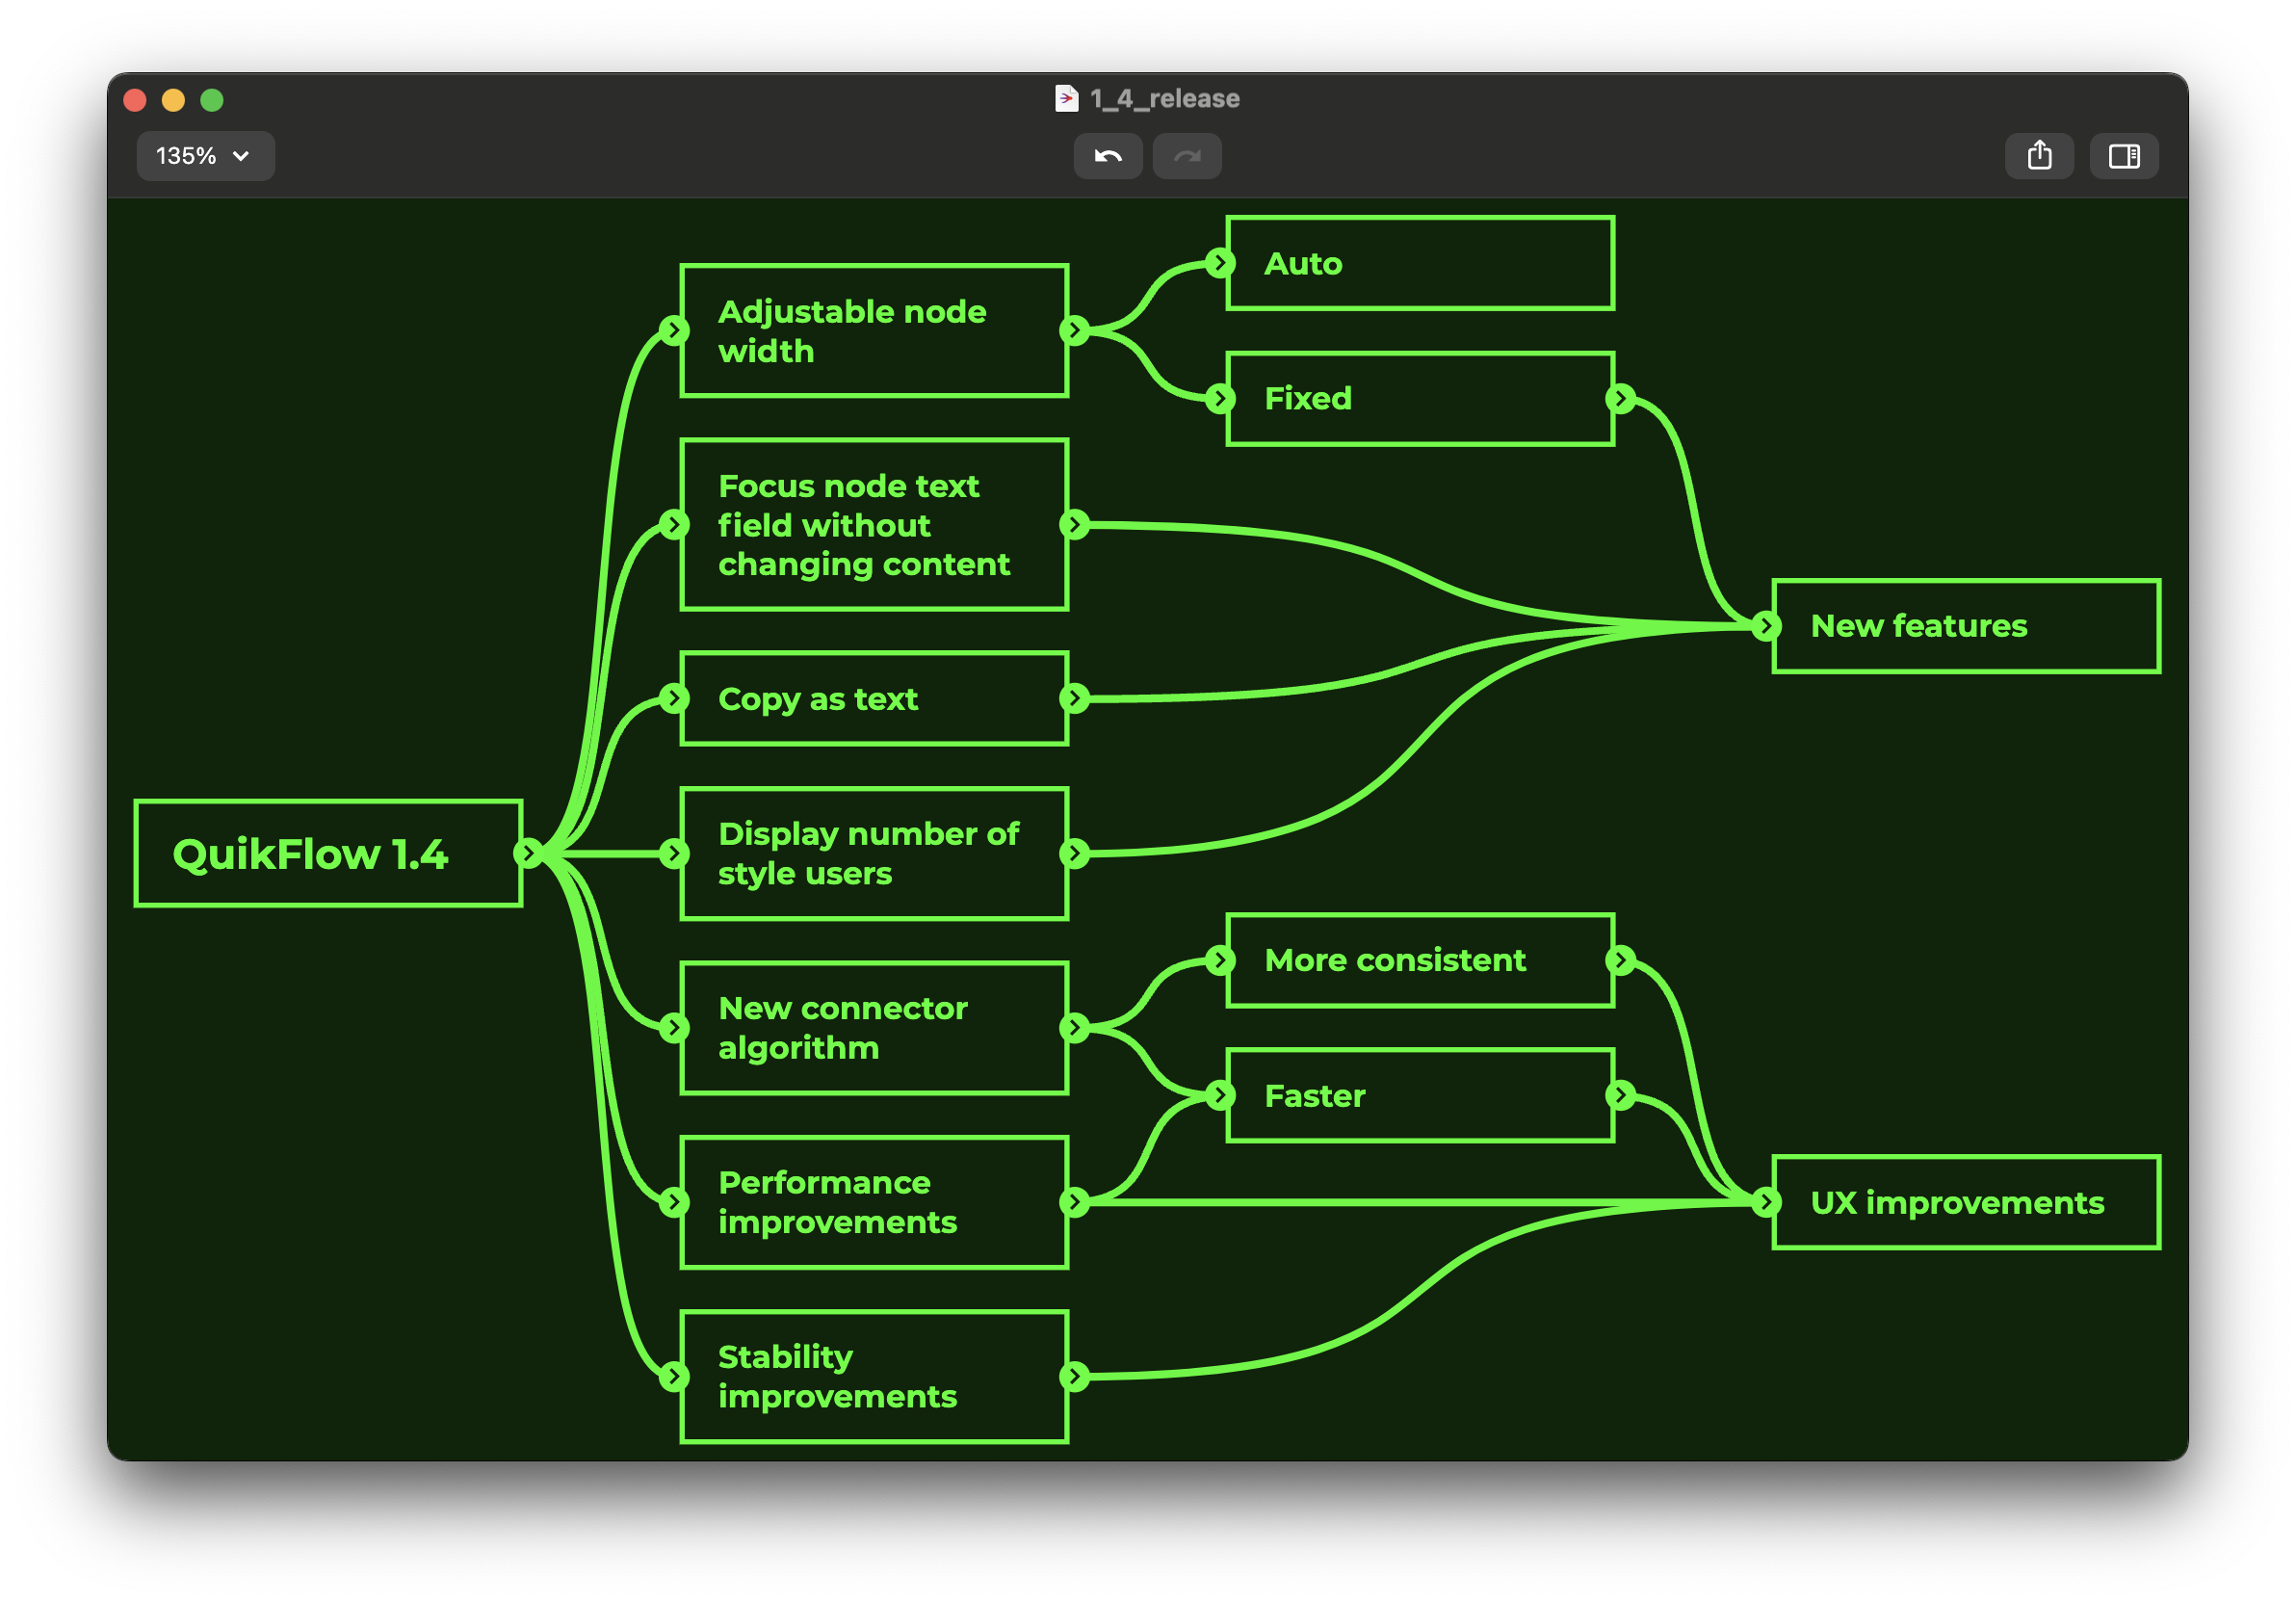This screenshot has height=1603, width=2296.
Task: Open the share export button
Action: tap(2039, 156)
